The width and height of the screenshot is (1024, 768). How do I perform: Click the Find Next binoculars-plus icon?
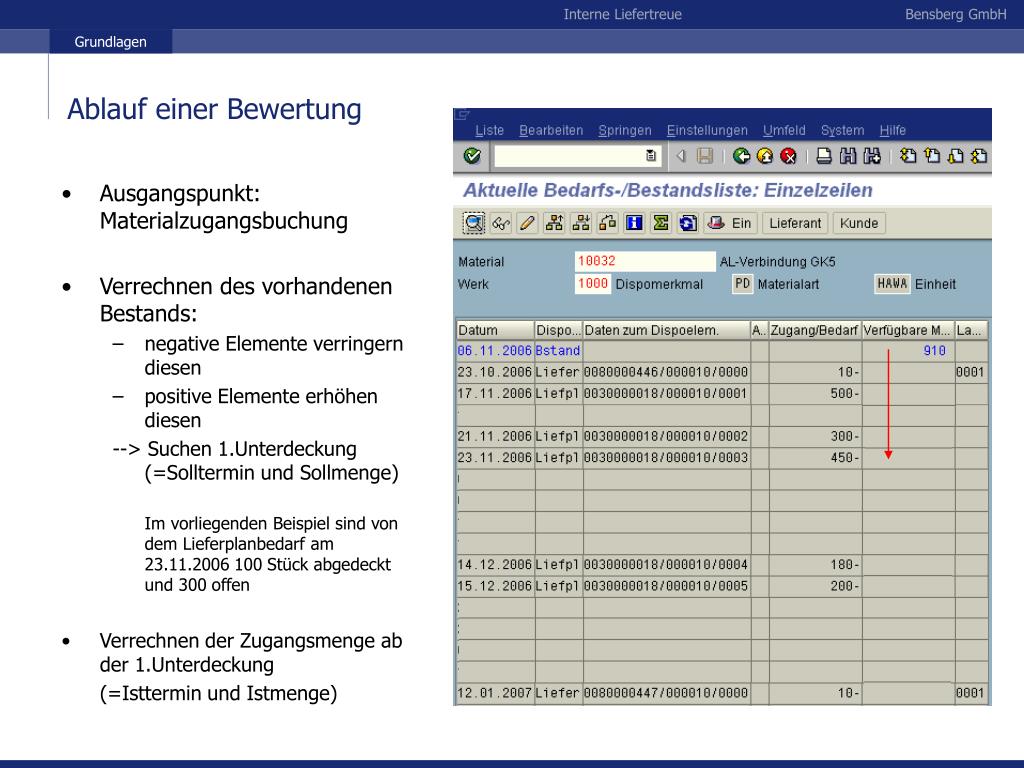point(872,156)
